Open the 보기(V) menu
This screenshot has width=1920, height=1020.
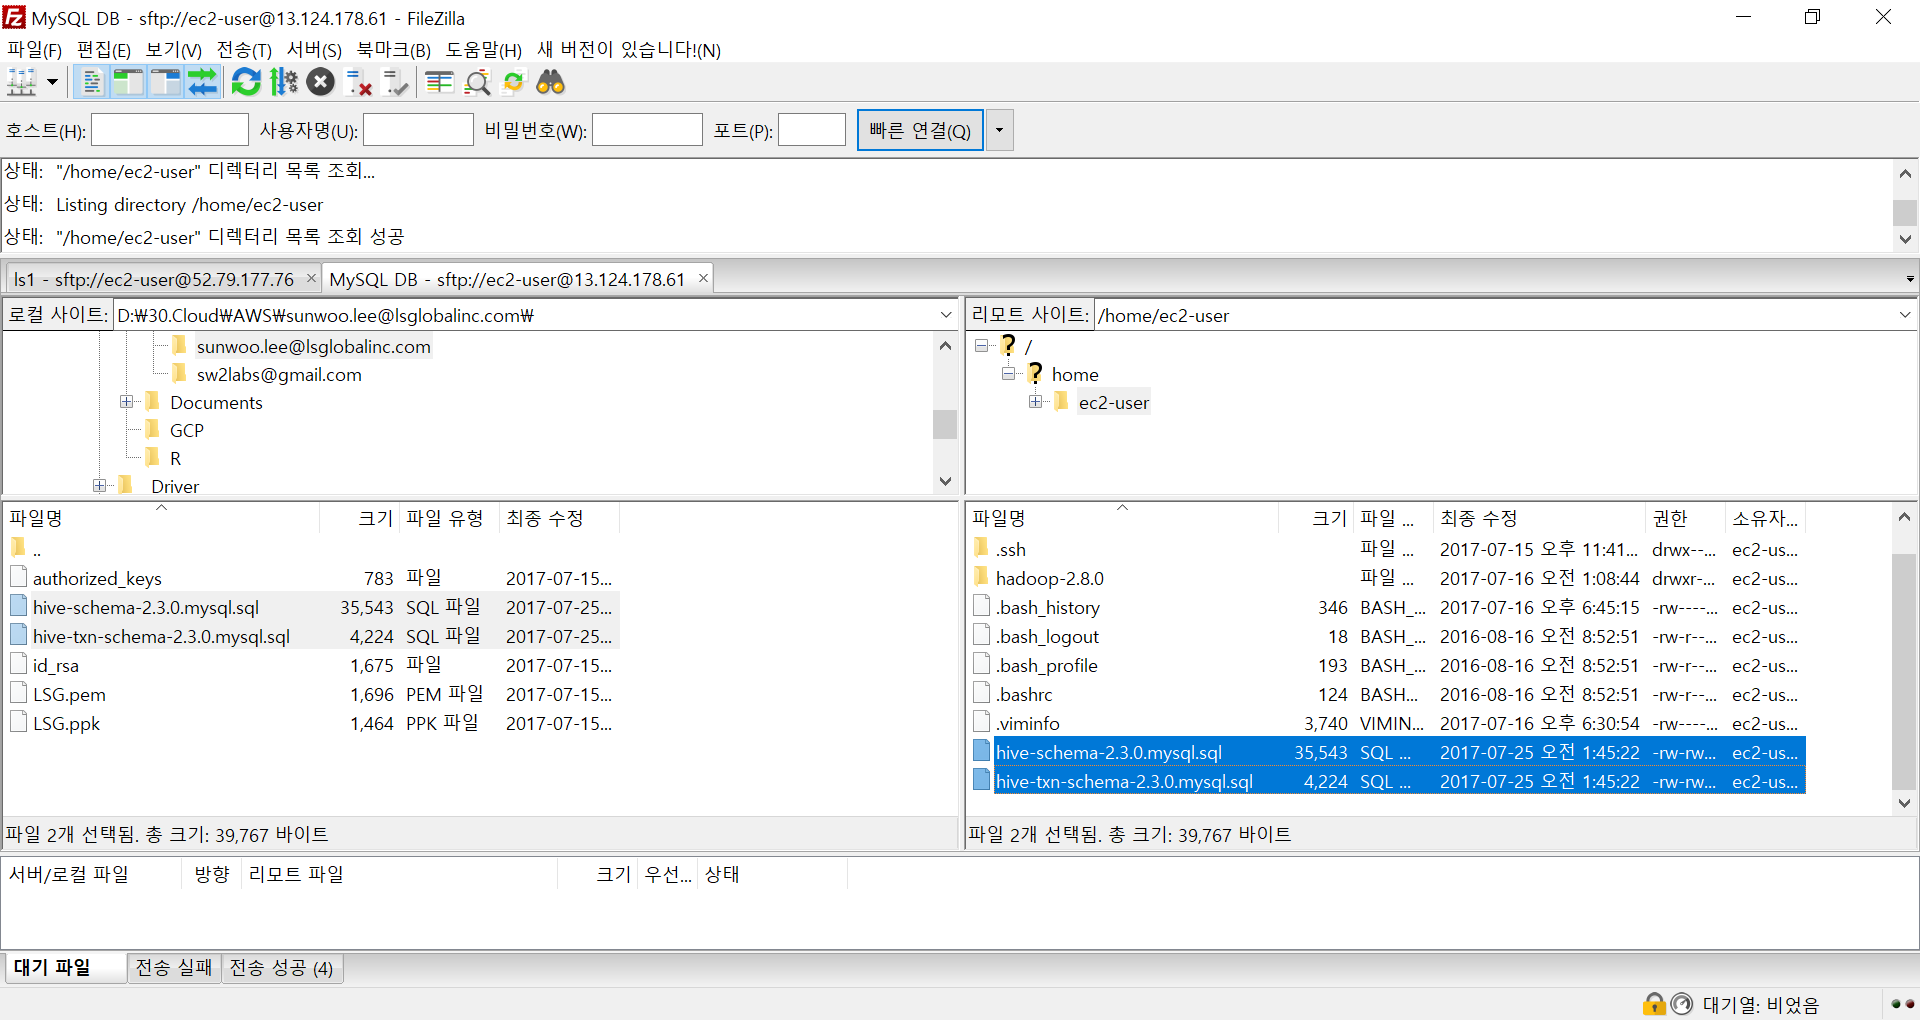(174, 50)
